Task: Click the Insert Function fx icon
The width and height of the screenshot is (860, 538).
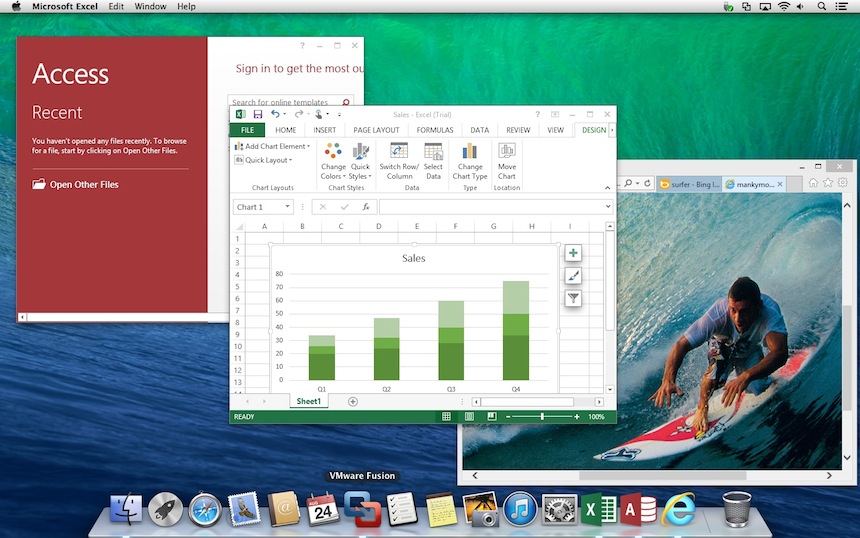Action: (x=365, y=207)
